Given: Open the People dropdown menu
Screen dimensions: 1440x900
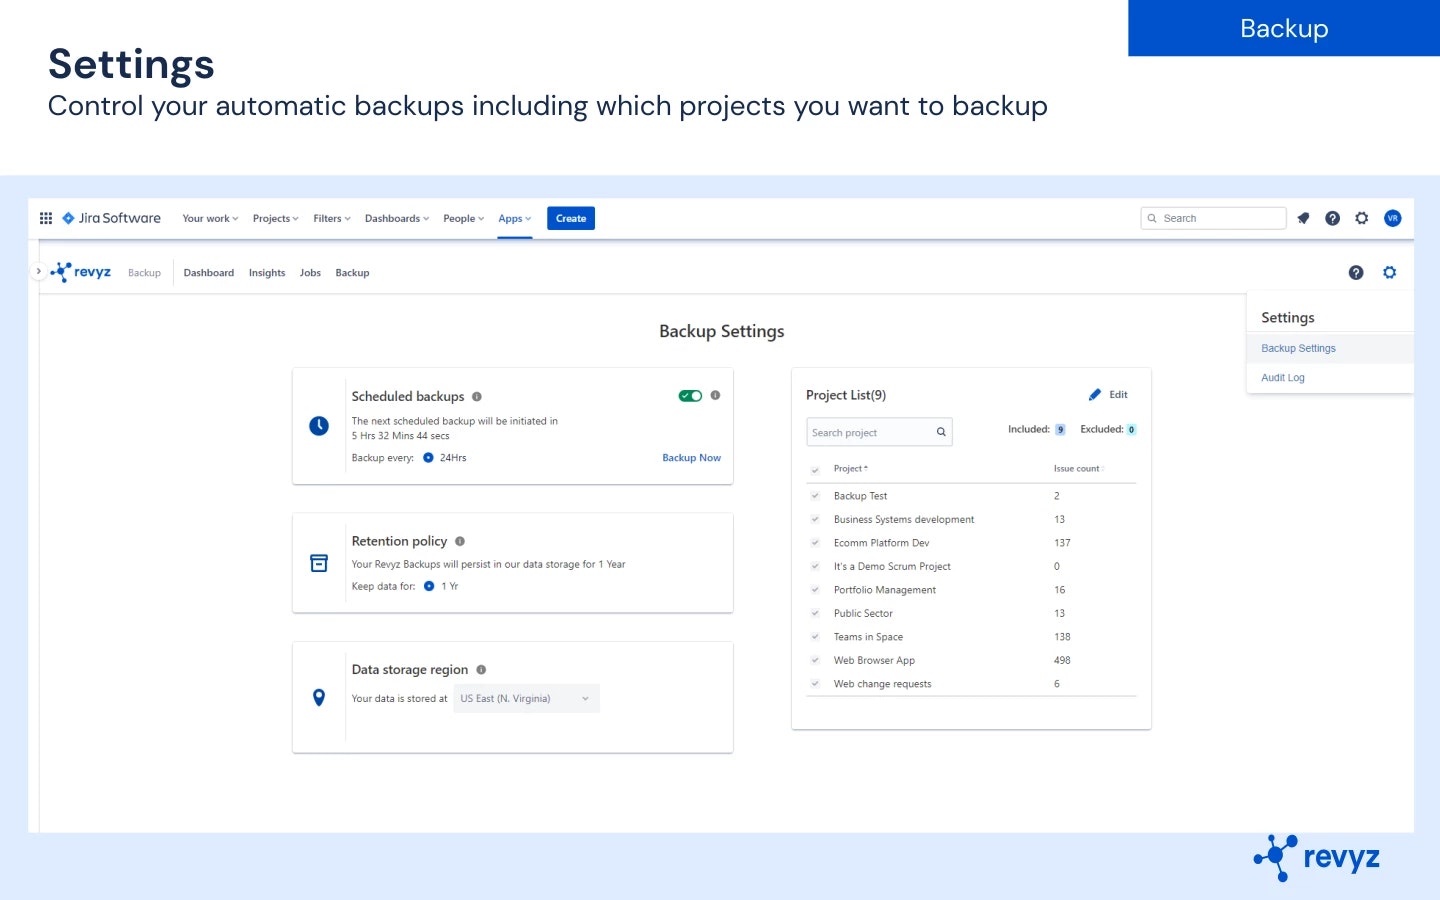Looking at the screenshot, I should pos(463,218).
